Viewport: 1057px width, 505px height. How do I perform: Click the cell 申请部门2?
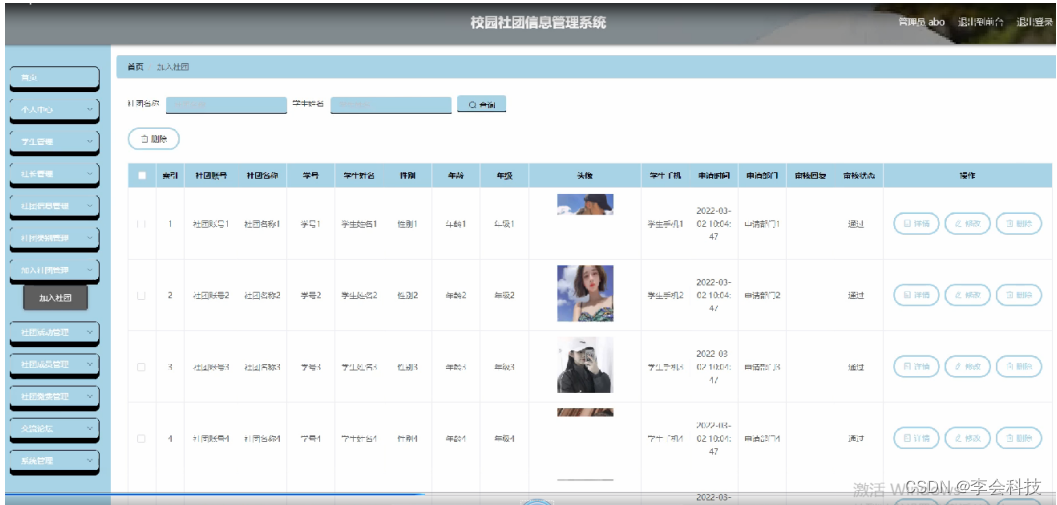pyautogui.click(x=762, y=295)
